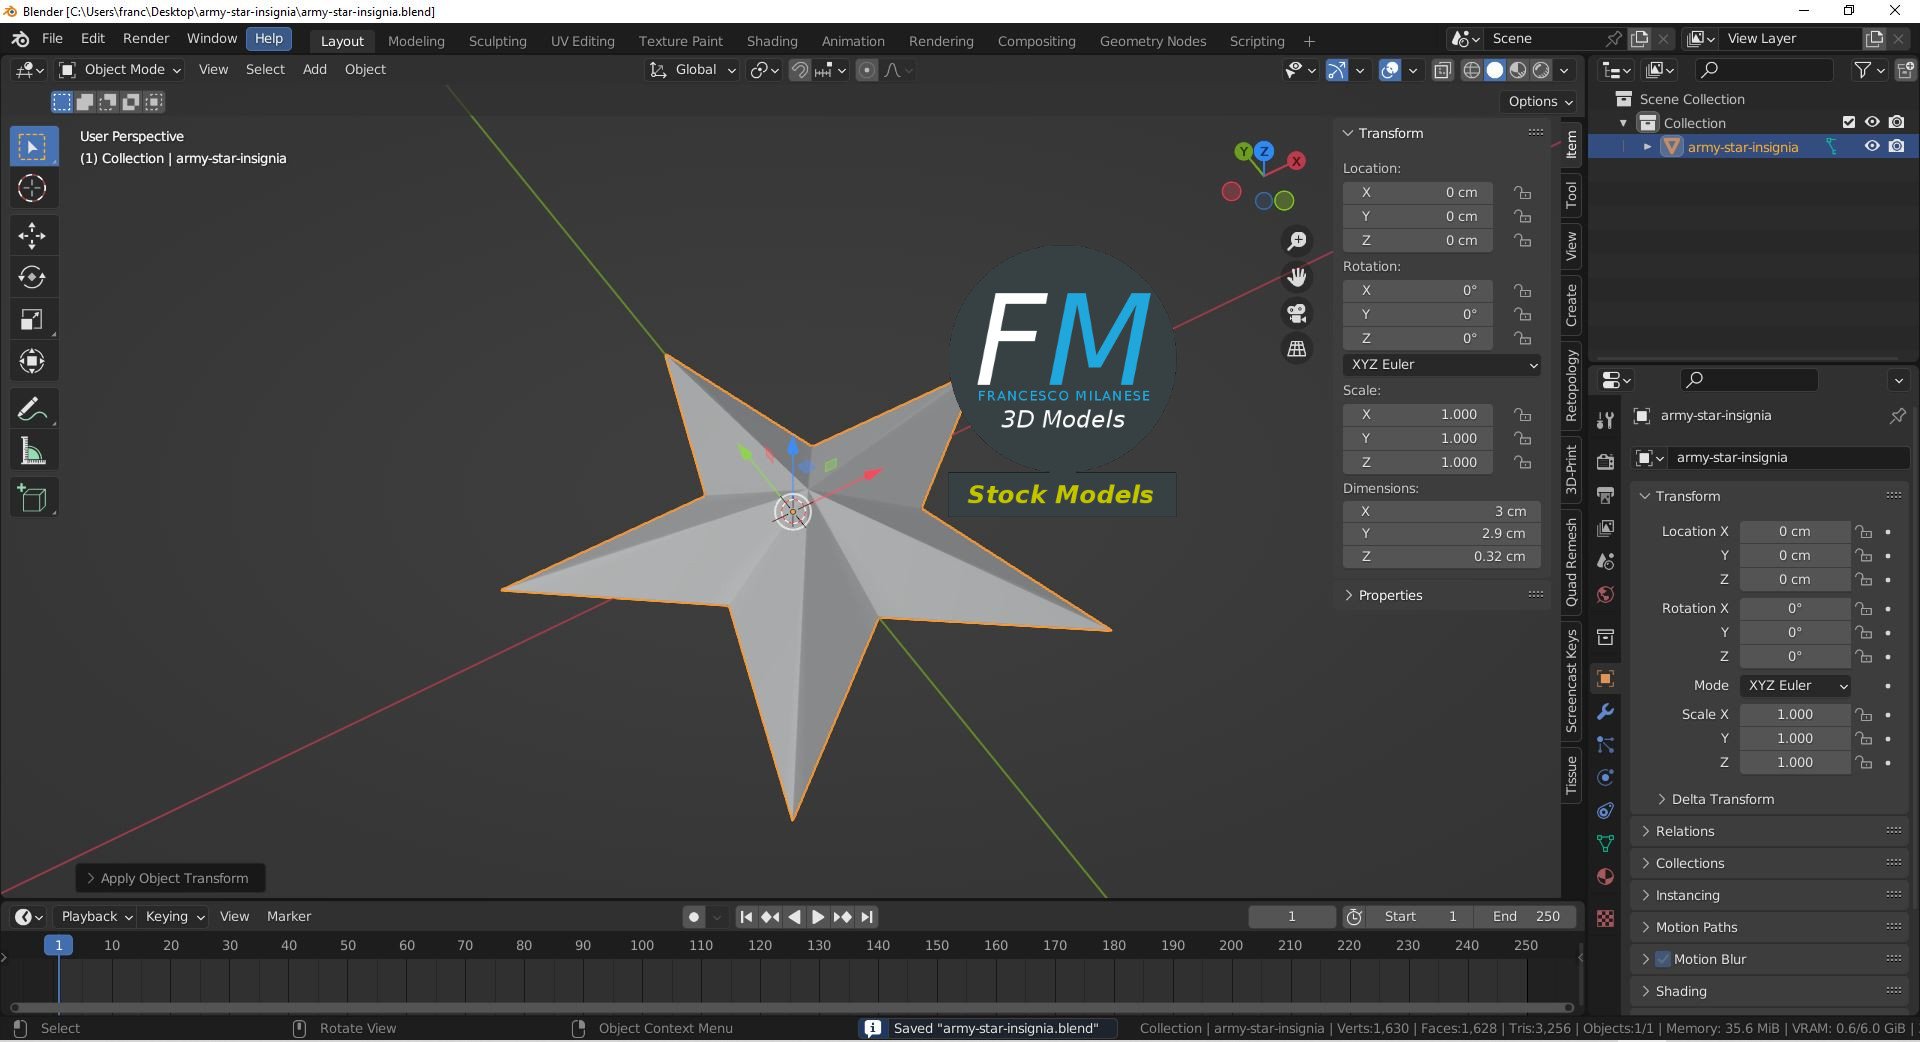Hide army-star-insignia with its eye icon
The height and width of the screenshot is (1042, 1920).
point(1872,146)
